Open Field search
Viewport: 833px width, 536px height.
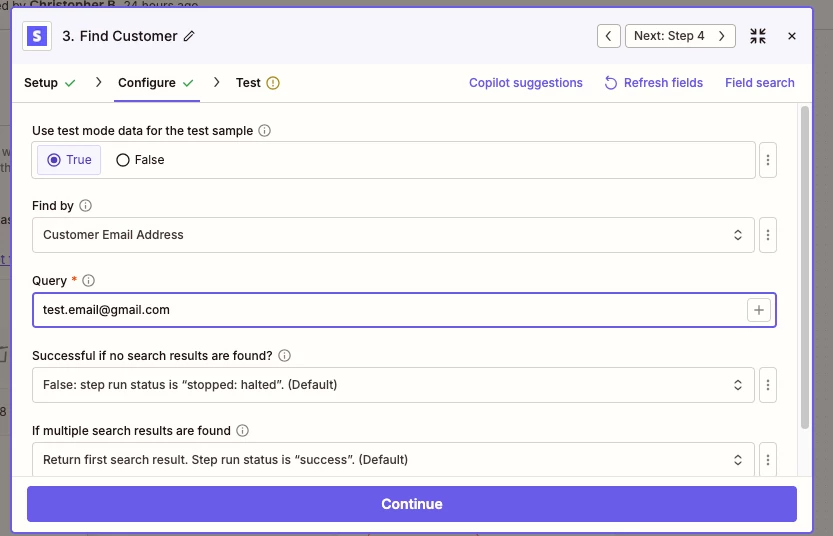pyautogui.click(x=760, y=83)
